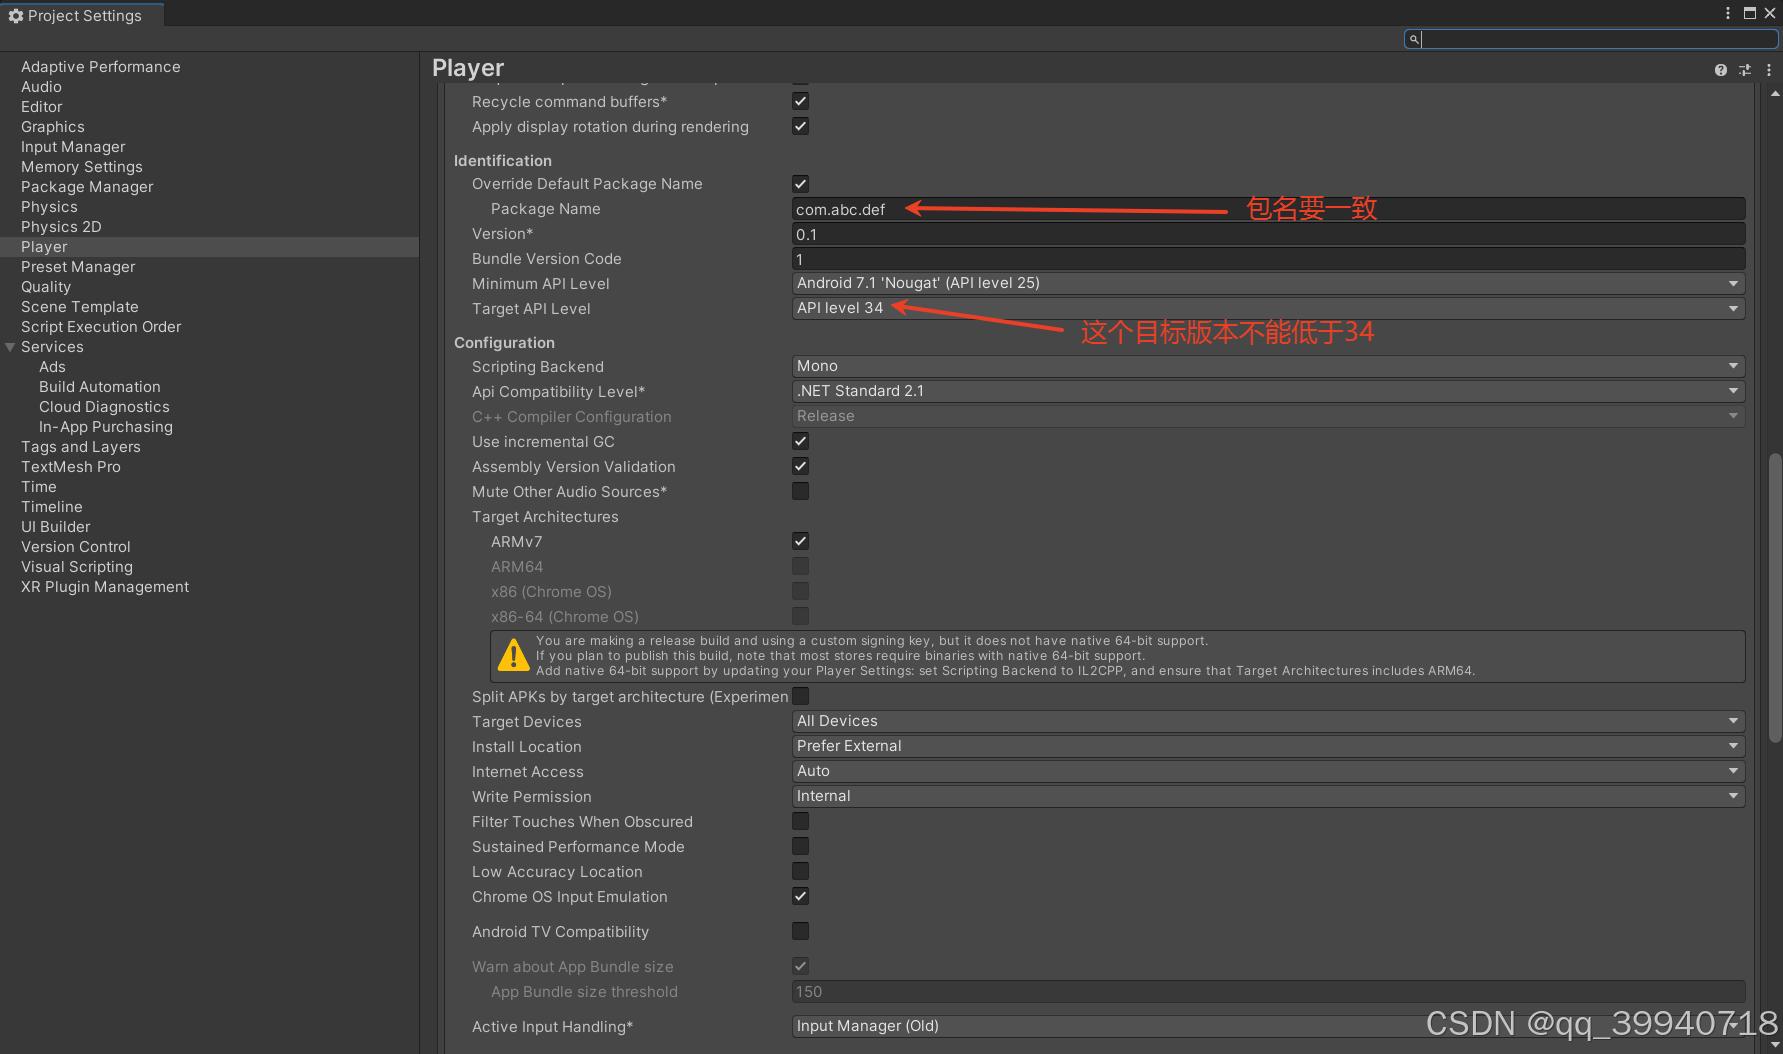
Task: Click the Package Name input field
Action: tap(1268, 209)
